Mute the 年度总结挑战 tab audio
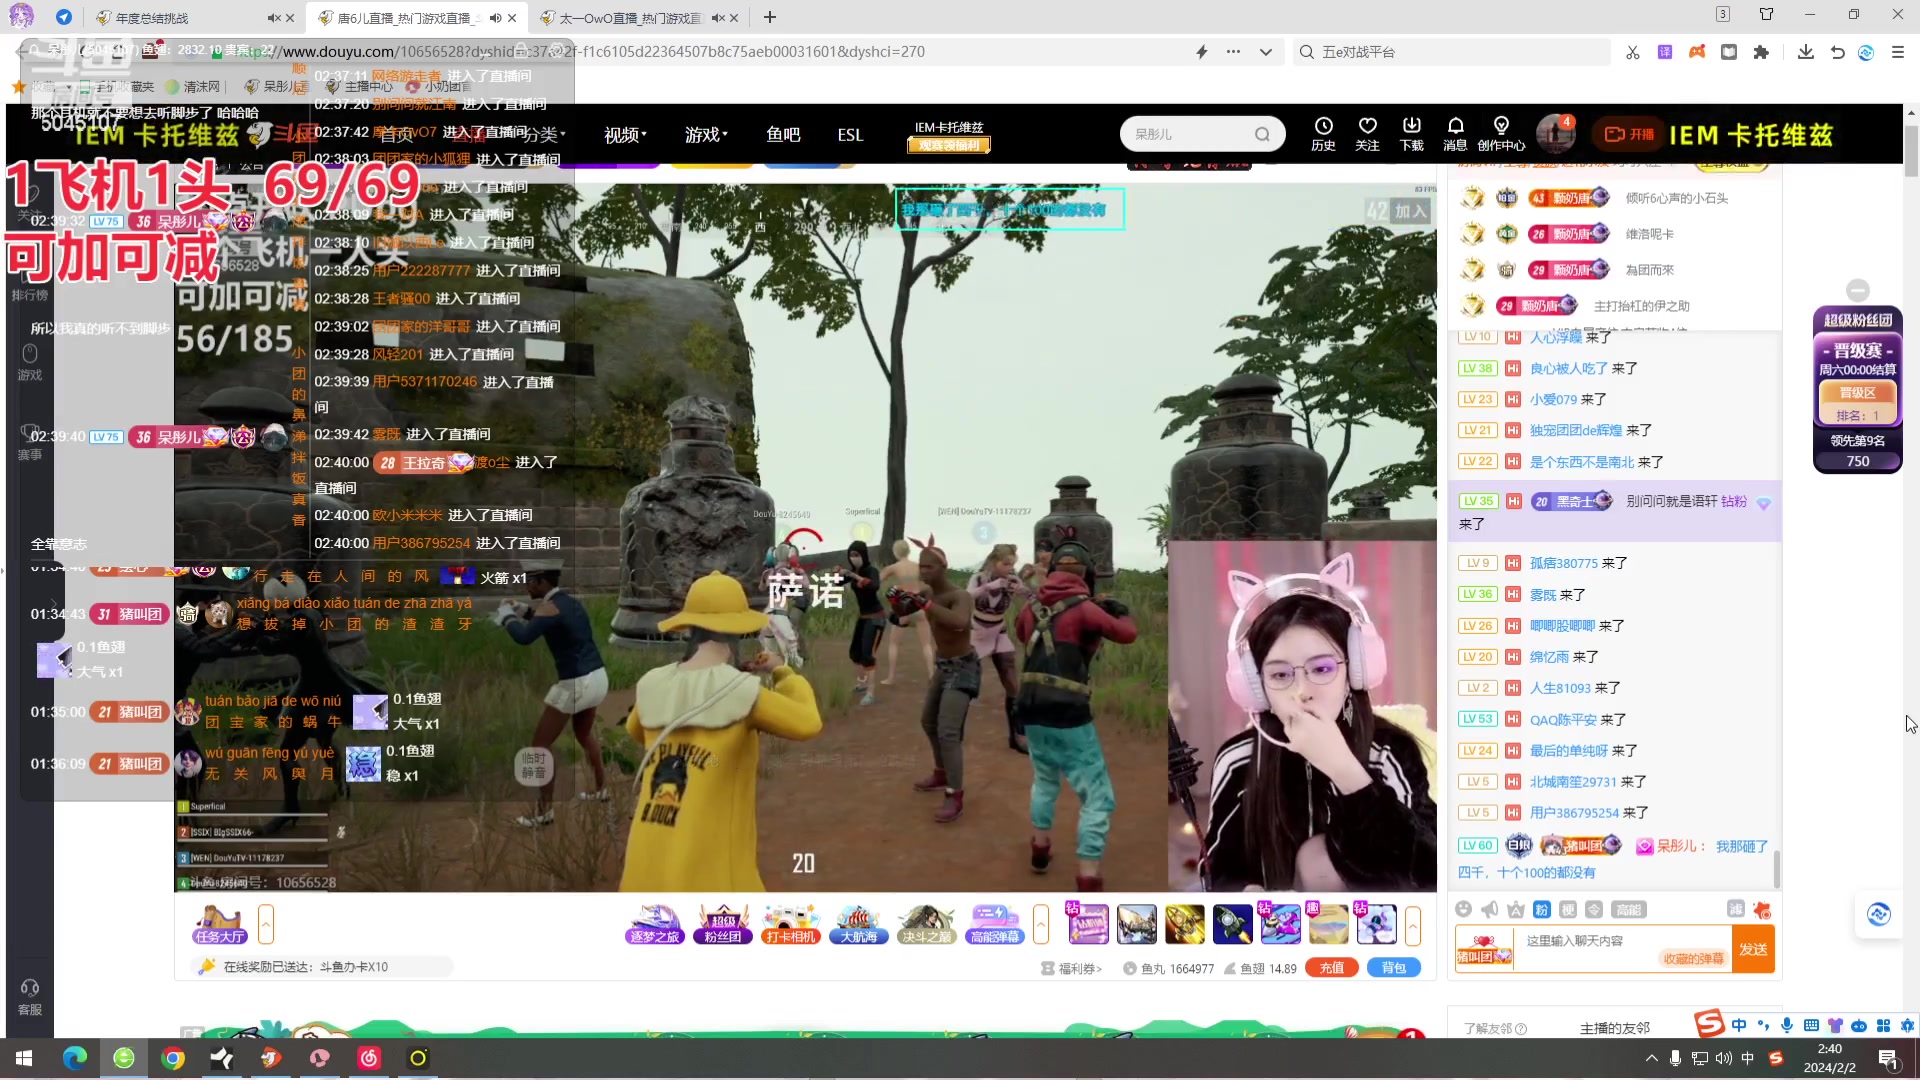Screen dimensions: 1920x1080 coord(273,18)
